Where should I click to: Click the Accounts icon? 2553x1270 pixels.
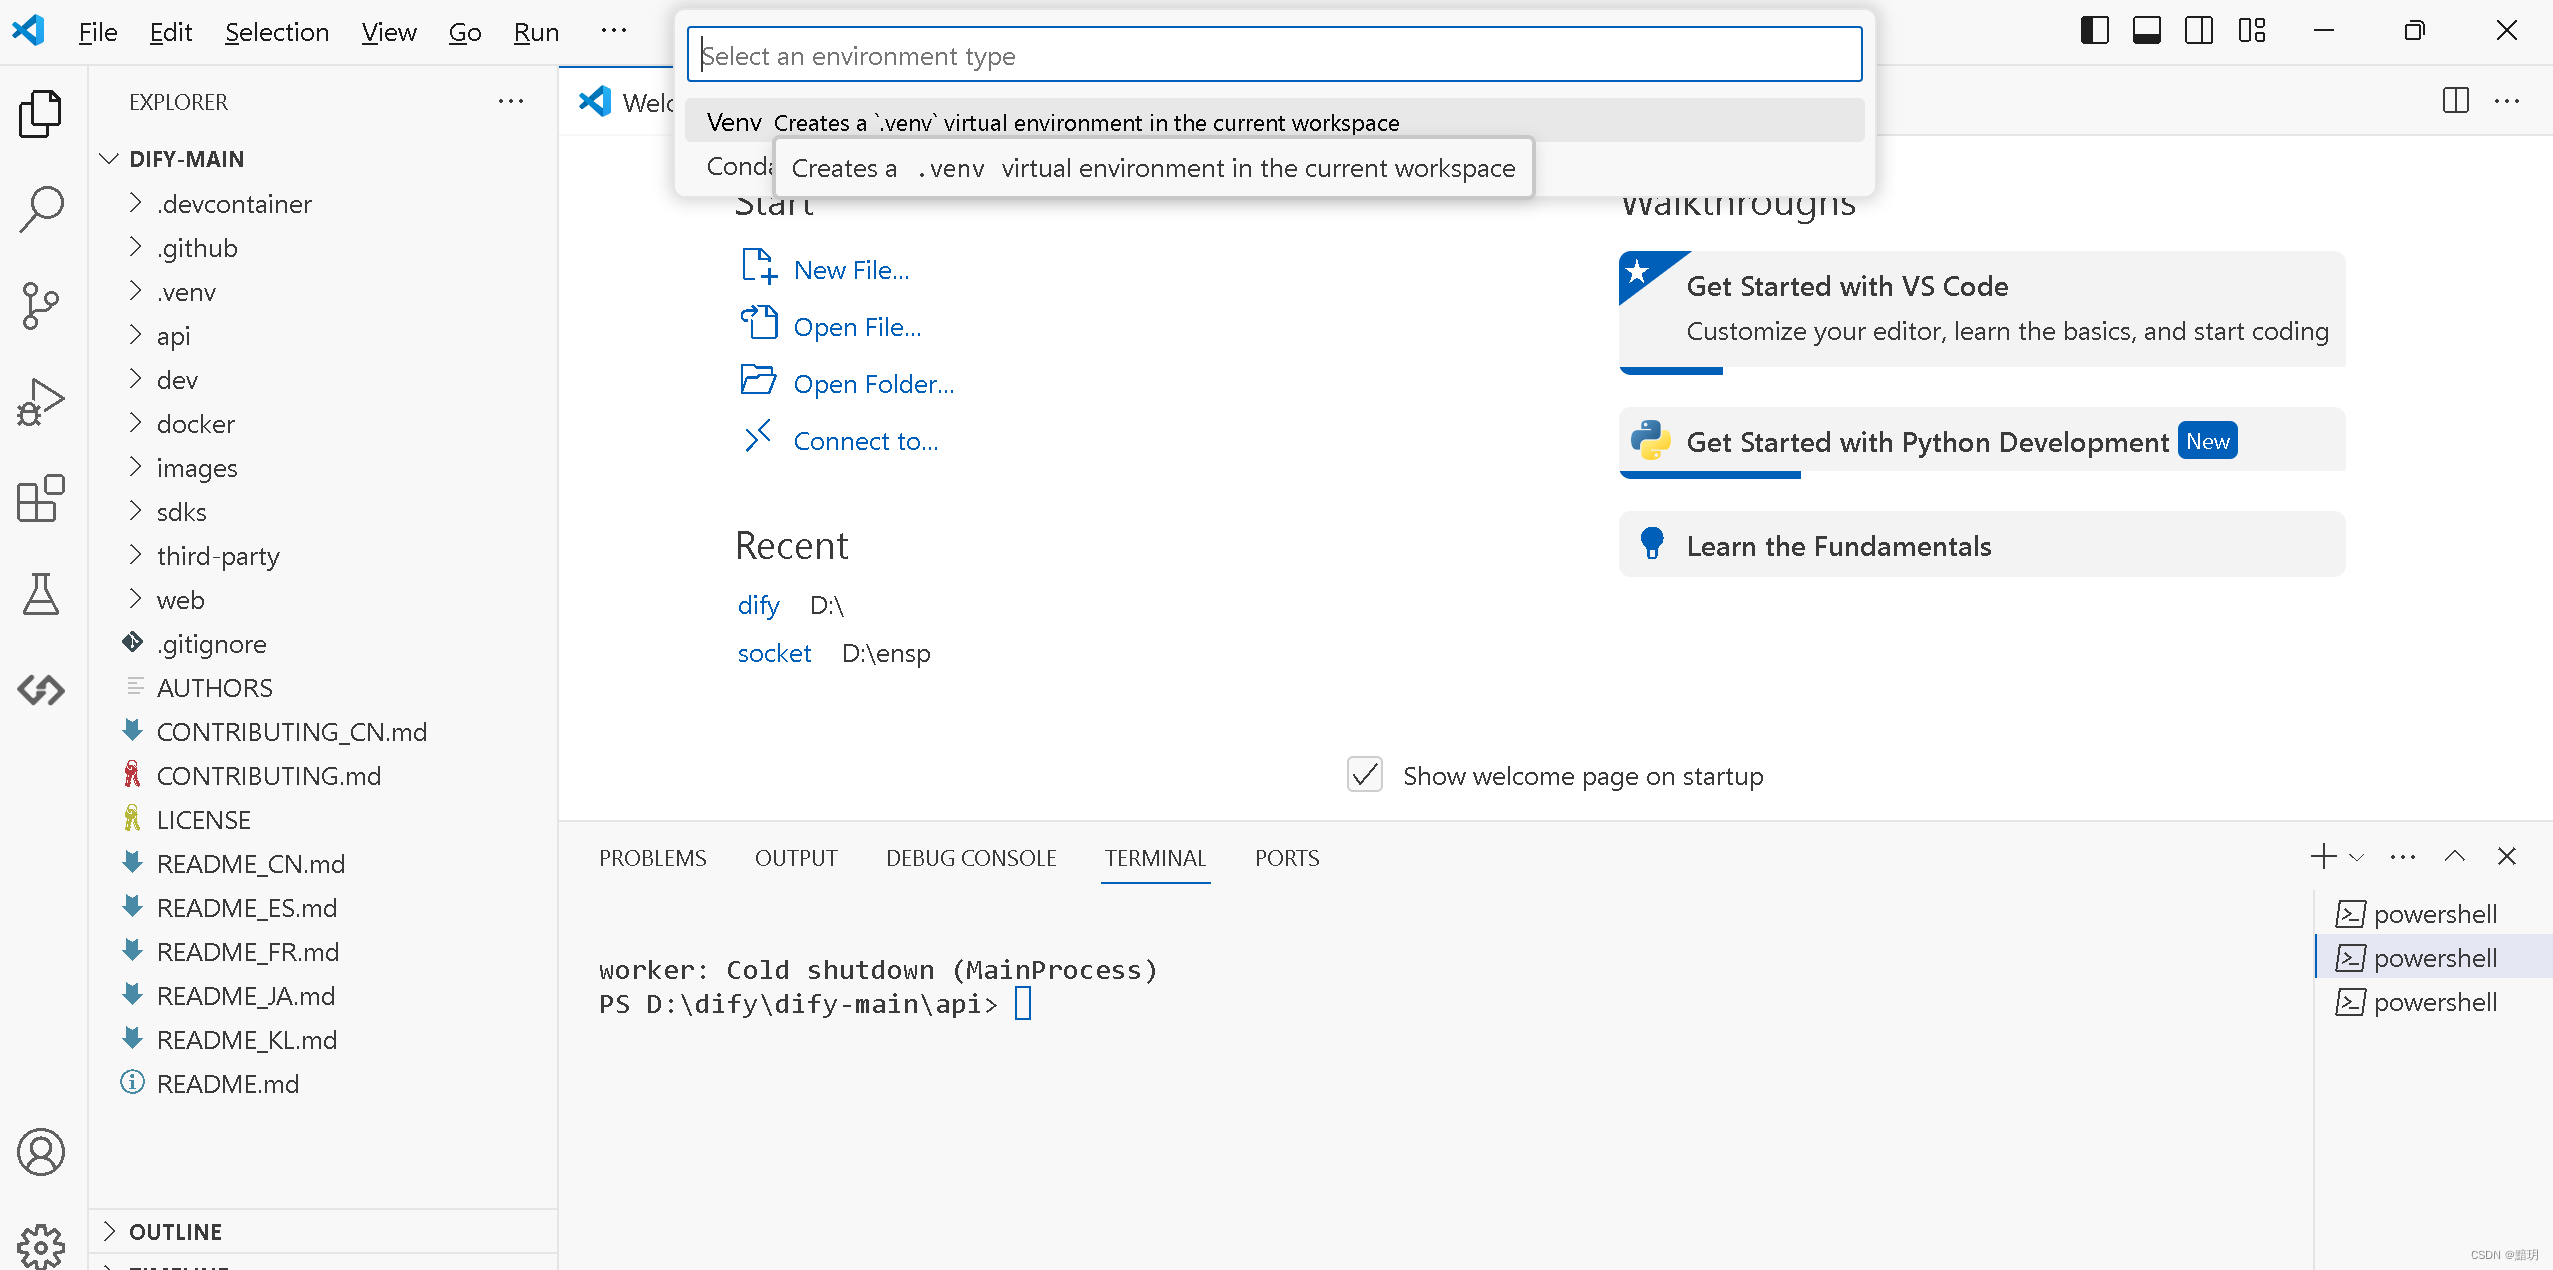41,1152
